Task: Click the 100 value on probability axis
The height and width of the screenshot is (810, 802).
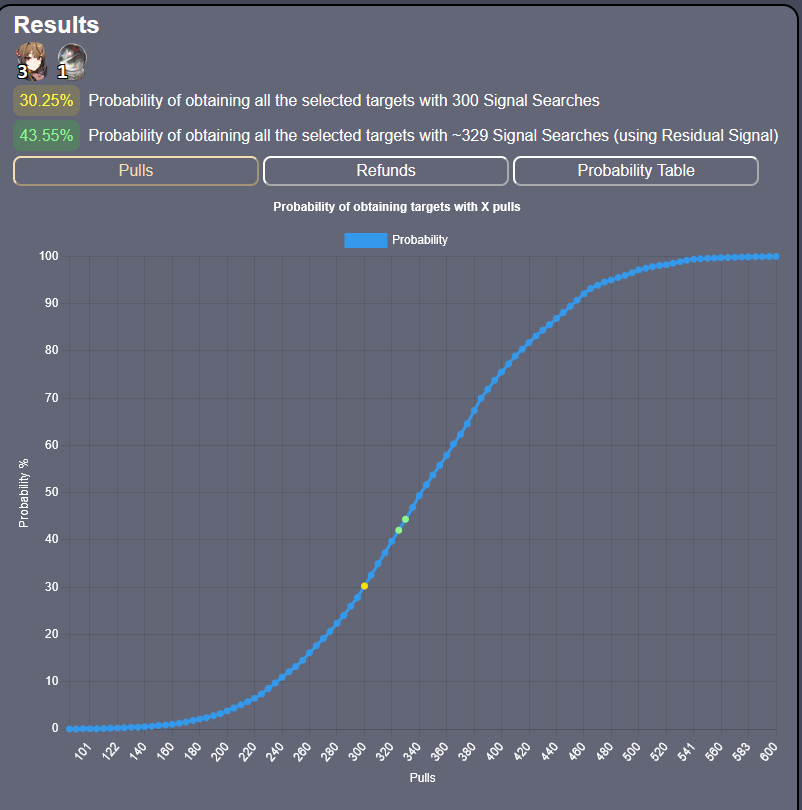Action: [49, 256]
